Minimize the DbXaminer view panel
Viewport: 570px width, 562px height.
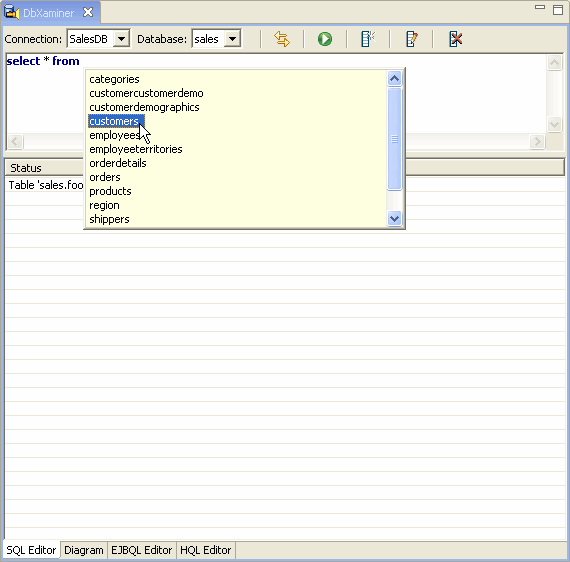540,7
